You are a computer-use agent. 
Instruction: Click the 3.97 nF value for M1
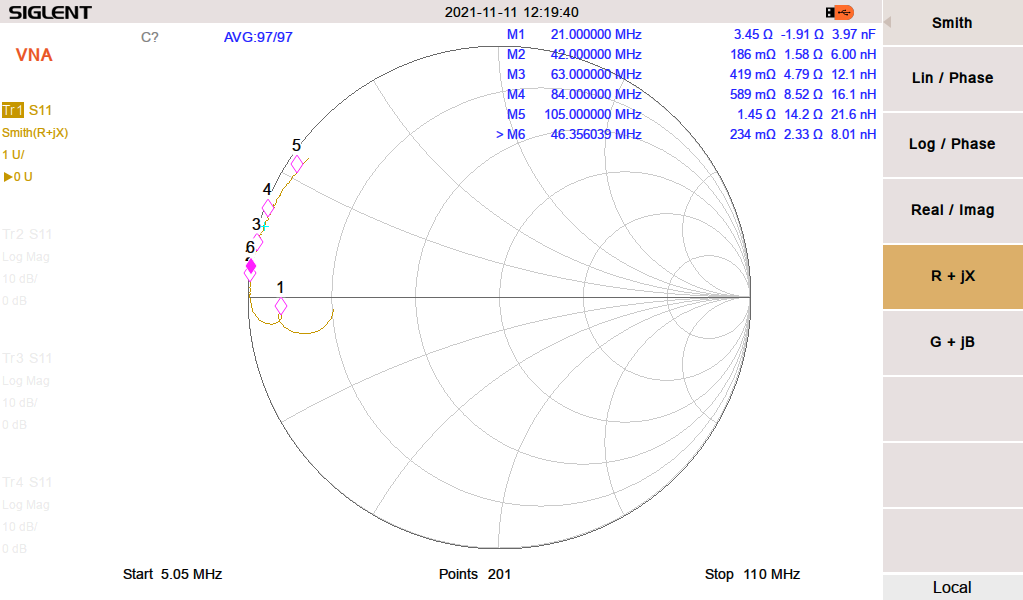pyautogui.click(x=853, y=35)
